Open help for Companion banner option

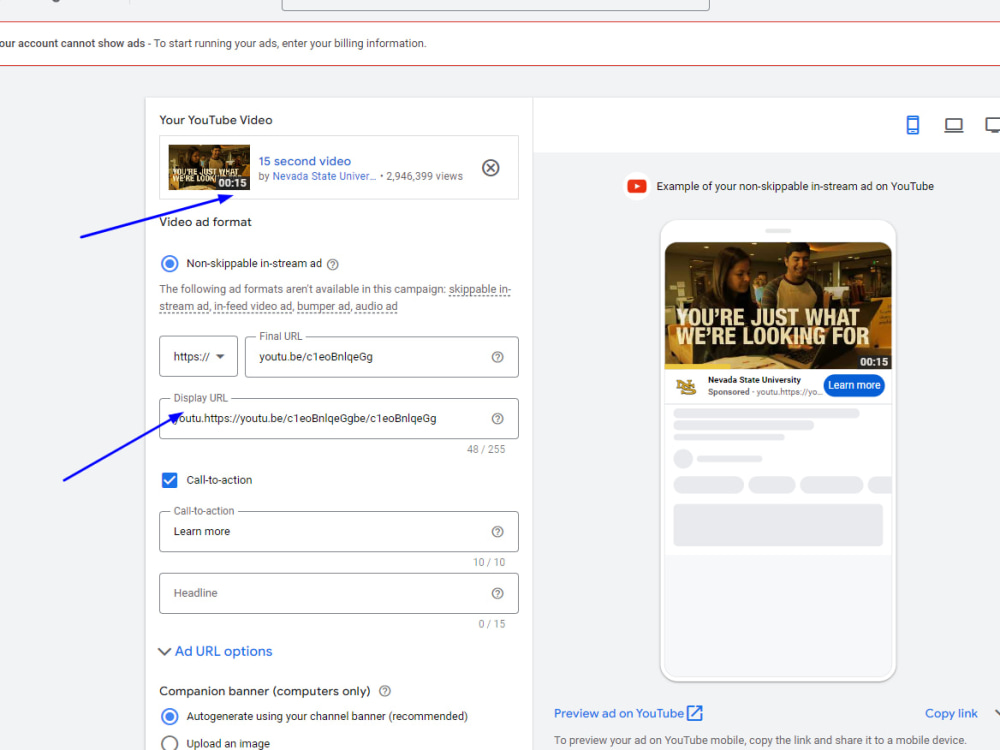pyautogui.click(x=385, y=691)
